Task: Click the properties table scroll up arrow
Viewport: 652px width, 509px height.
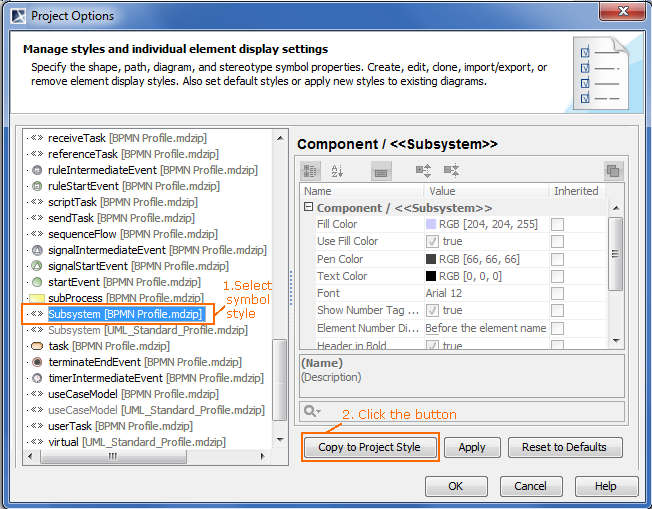Action: pyautogui.click(x=616, y=208)
